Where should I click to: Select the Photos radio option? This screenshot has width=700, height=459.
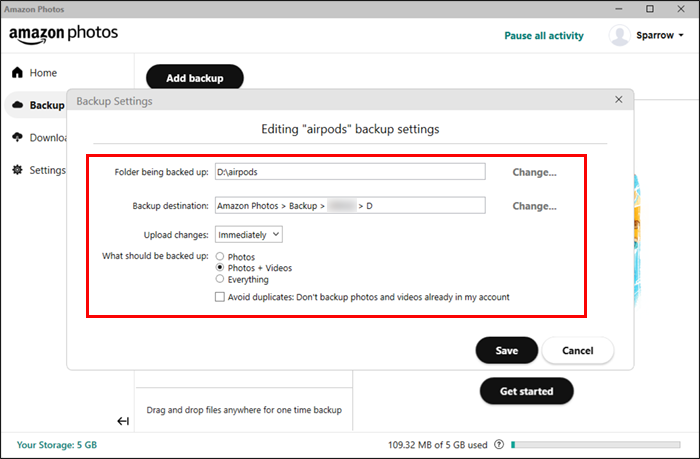click(220, 257)
